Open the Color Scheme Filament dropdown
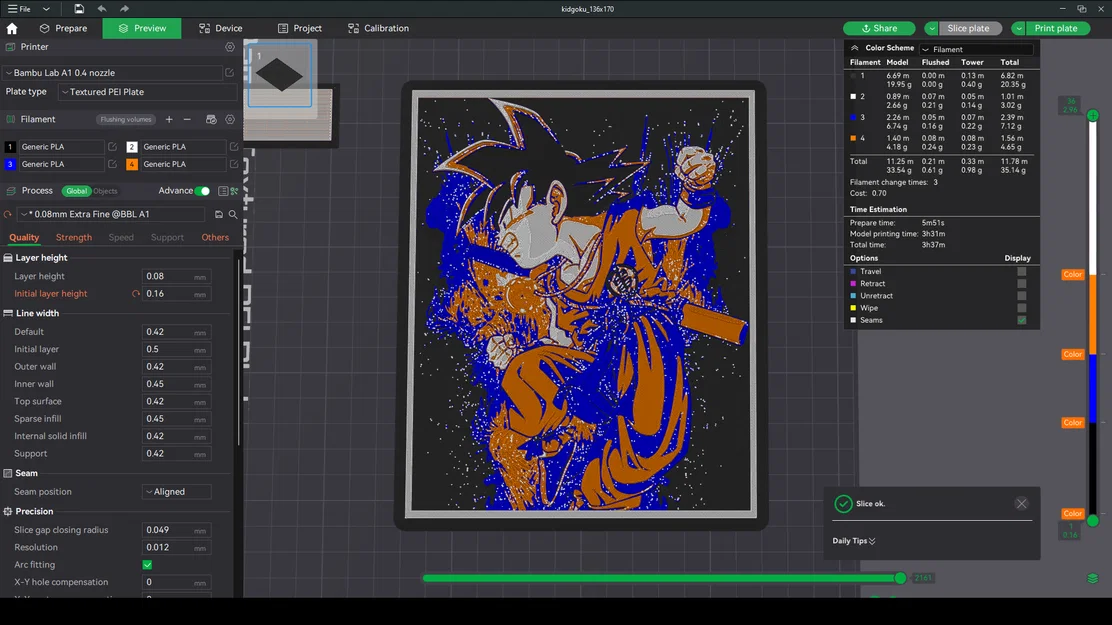 976,49
